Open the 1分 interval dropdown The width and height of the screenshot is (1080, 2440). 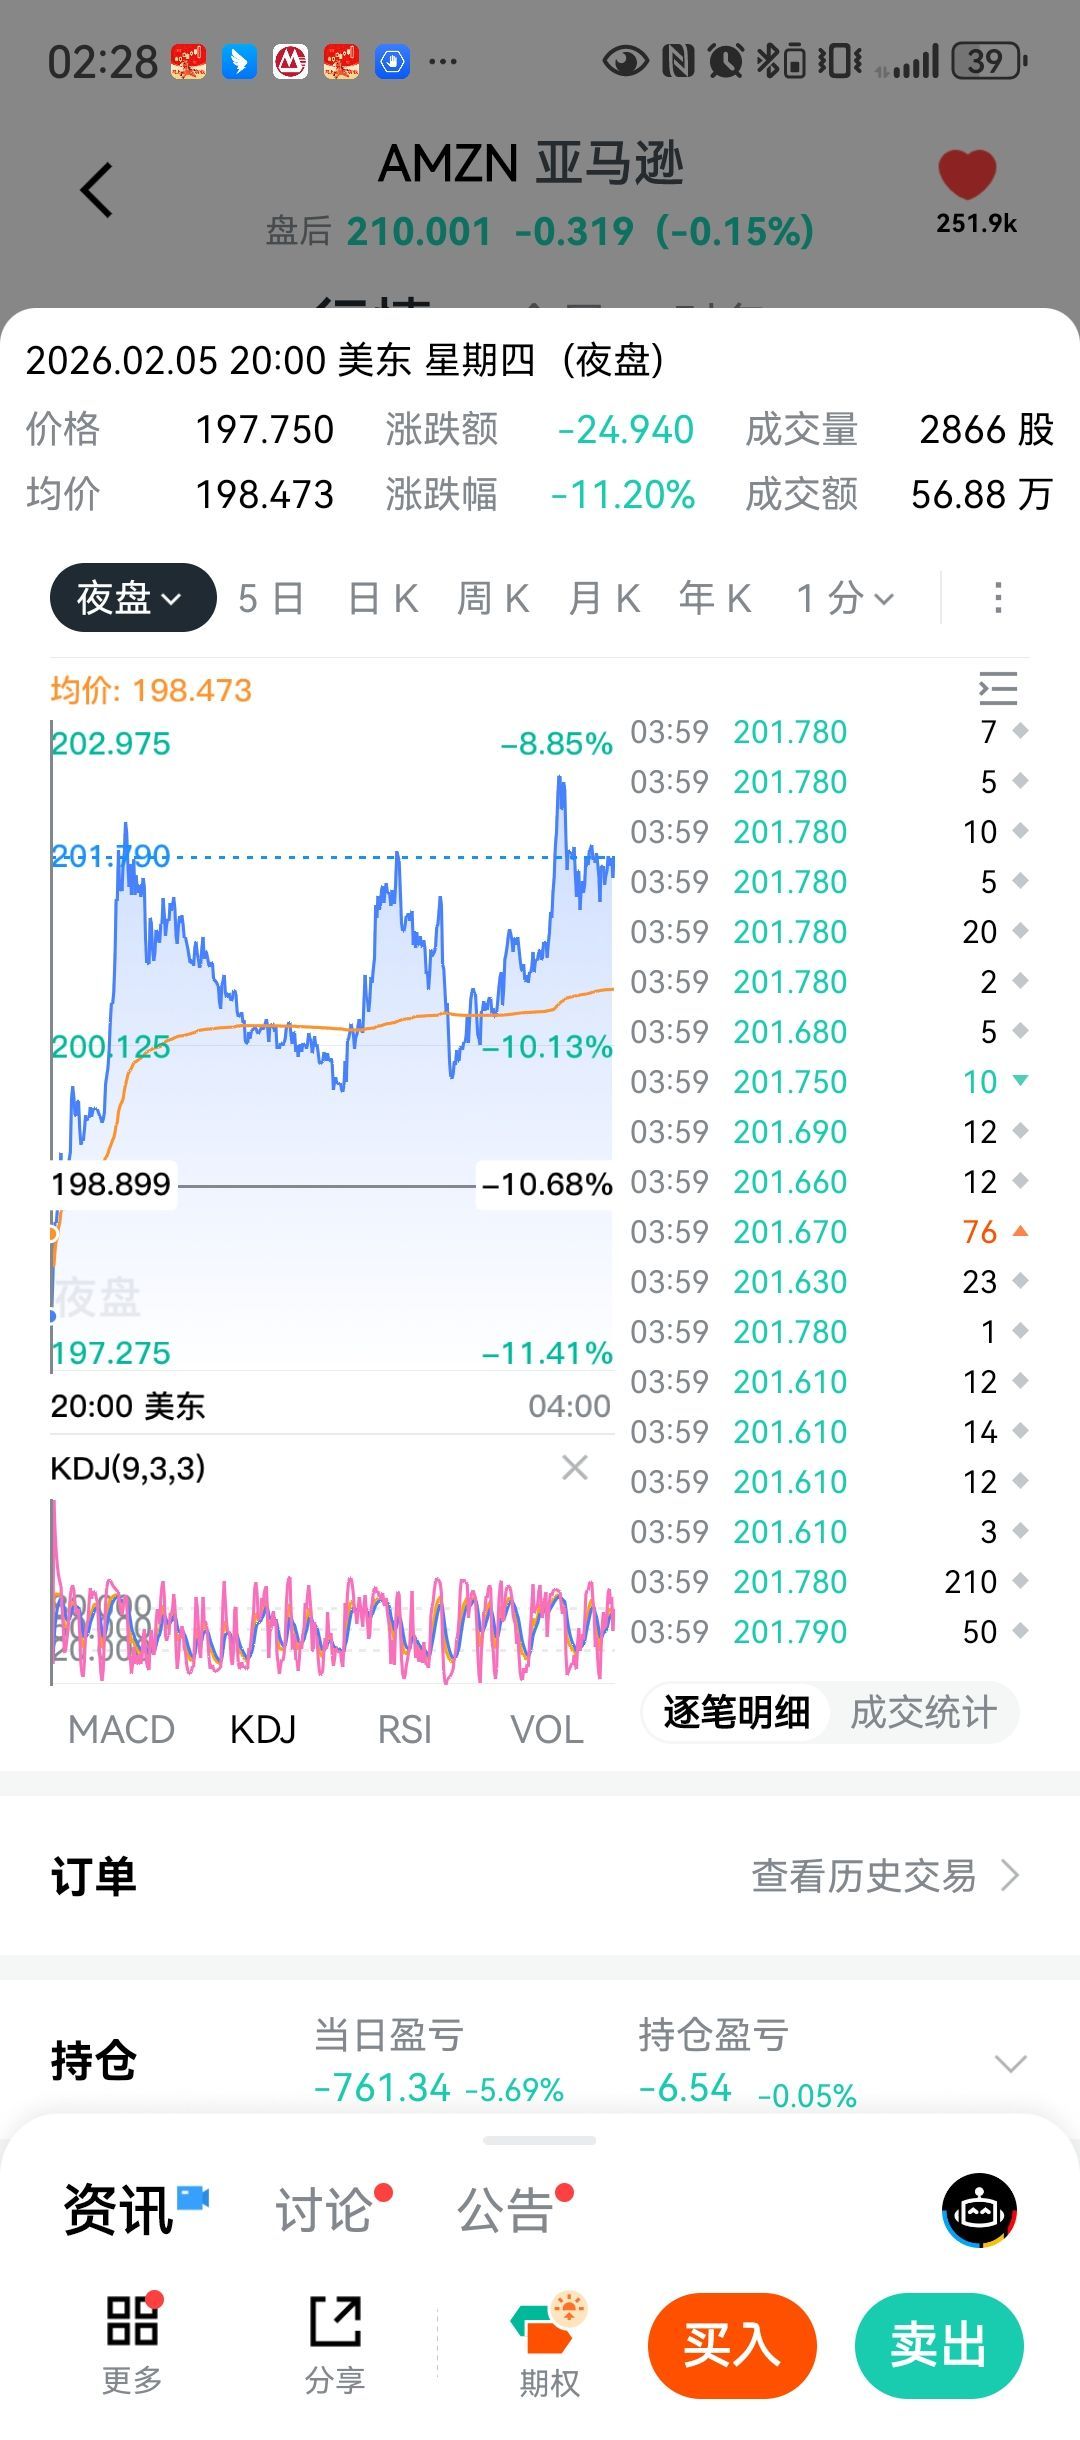click(845, 598)
